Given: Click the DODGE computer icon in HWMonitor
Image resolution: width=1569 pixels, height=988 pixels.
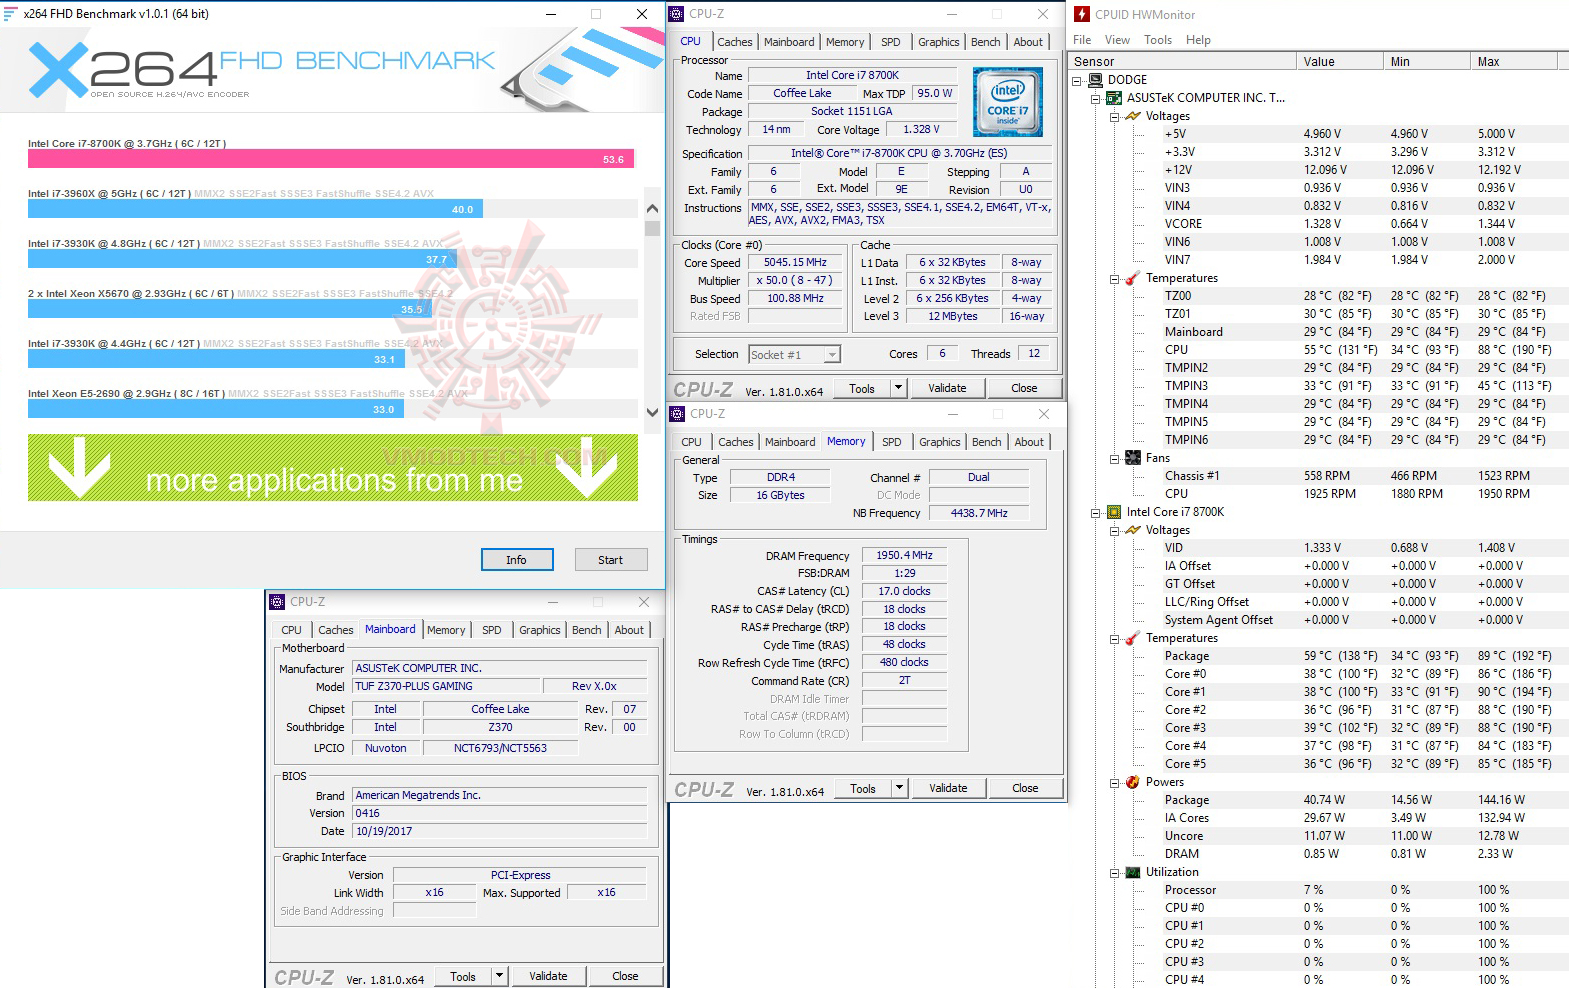Looking at the screenshot, I should (1095, 80).
